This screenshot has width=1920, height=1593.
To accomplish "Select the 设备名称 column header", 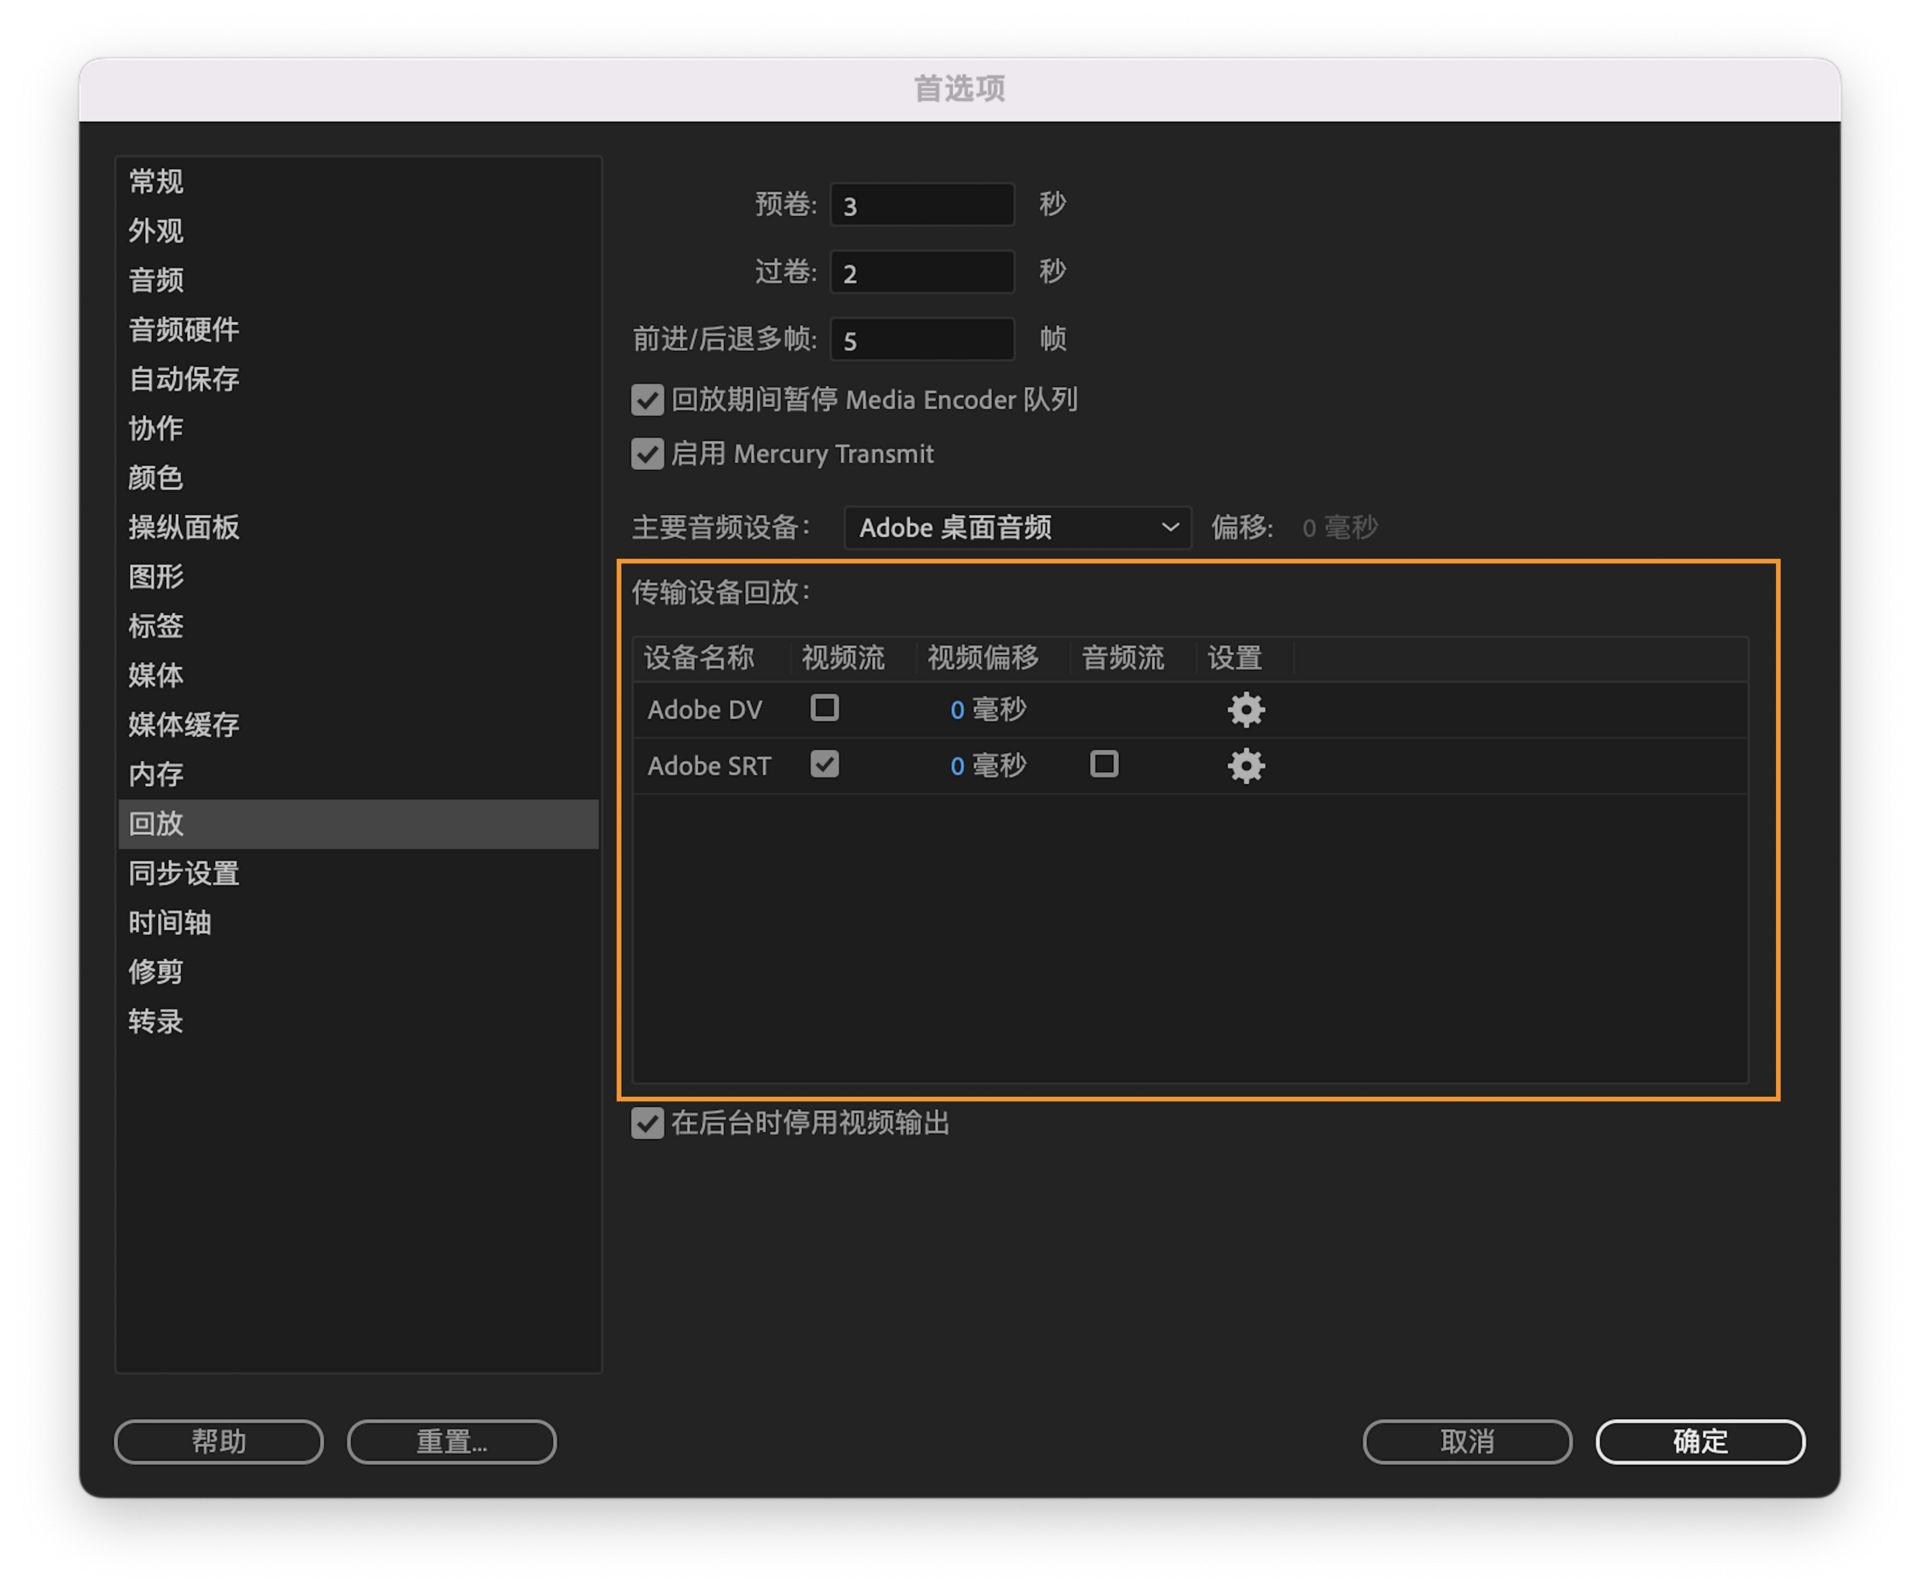I will [701, 657].
